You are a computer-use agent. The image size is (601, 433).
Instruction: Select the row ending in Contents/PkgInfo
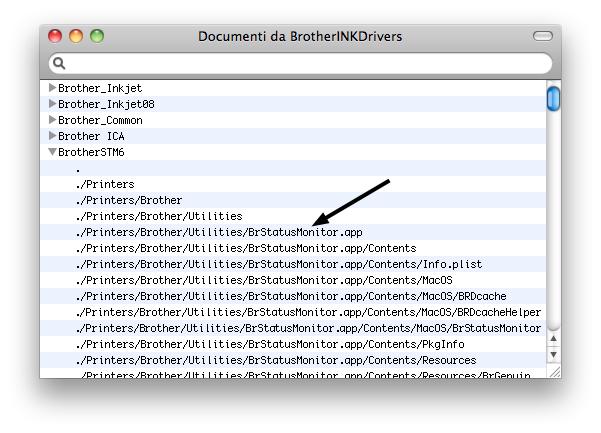(x=293, y=344)
